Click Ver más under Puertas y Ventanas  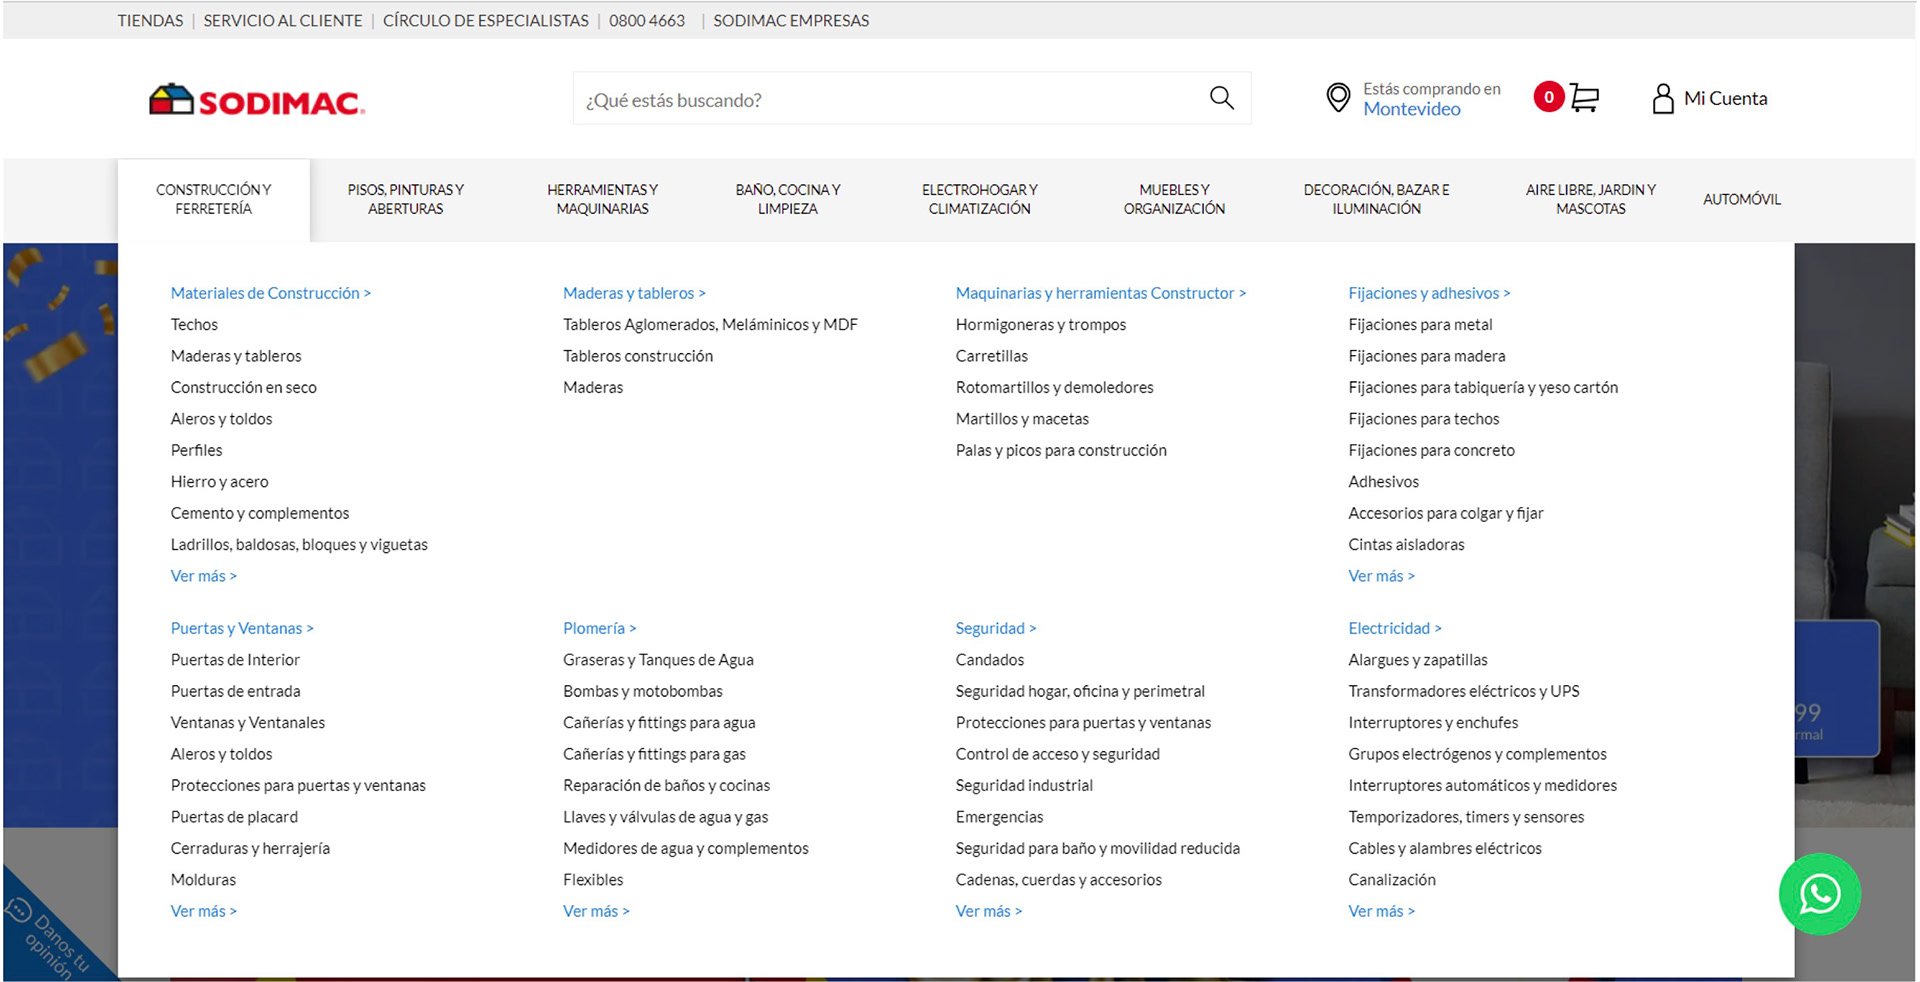pos(203,911)
